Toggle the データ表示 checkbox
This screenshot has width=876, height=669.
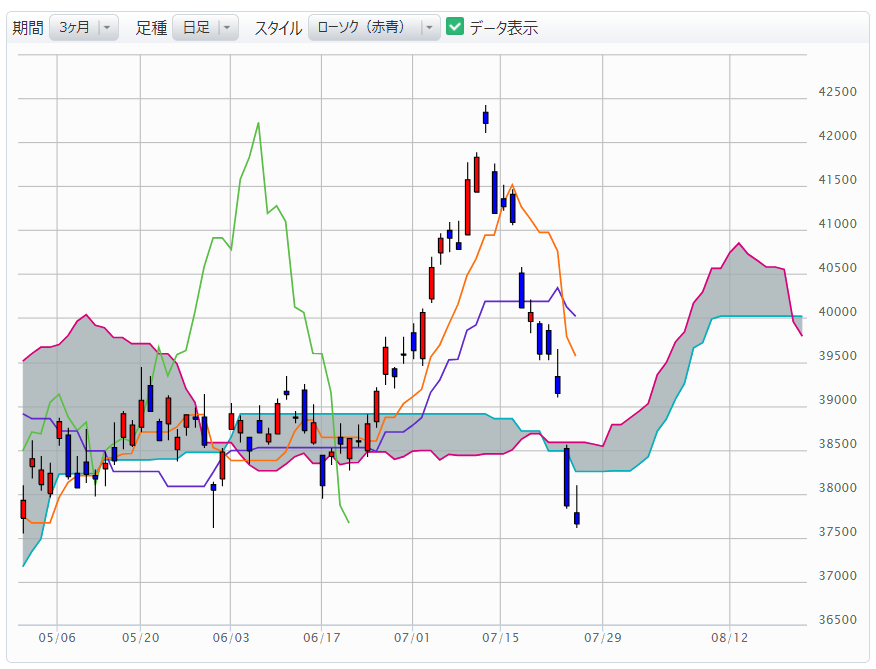pyautogui.click(x=455, y=26)
